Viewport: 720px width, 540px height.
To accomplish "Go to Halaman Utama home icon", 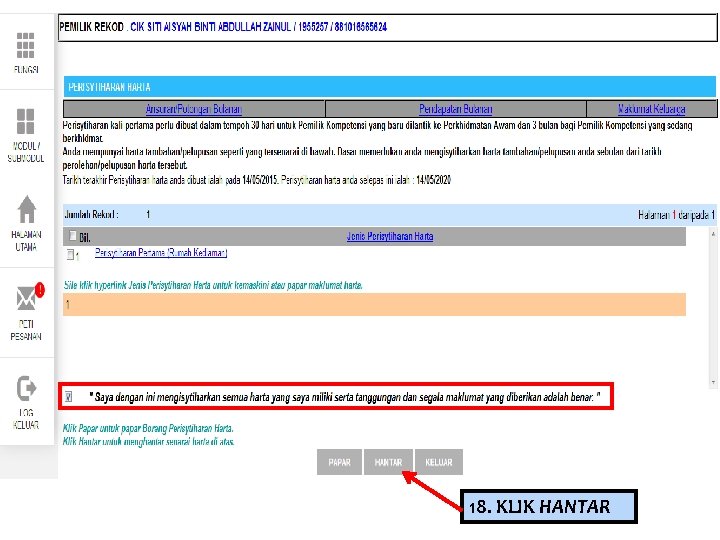I will point(27,209).
